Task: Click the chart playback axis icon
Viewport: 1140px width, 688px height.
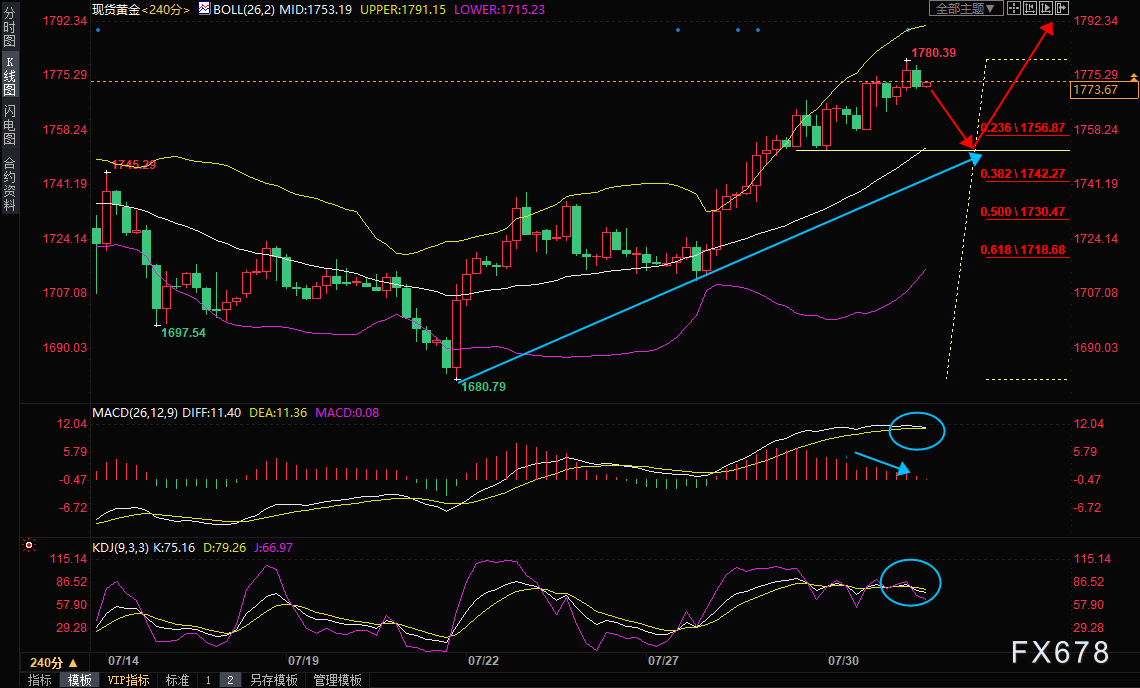Action: [1045, 8]
